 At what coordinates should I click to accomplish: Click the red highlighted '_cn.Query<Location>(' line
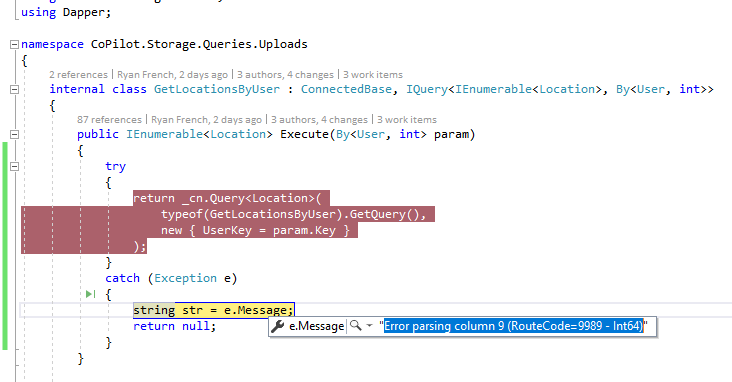[227, 198]
